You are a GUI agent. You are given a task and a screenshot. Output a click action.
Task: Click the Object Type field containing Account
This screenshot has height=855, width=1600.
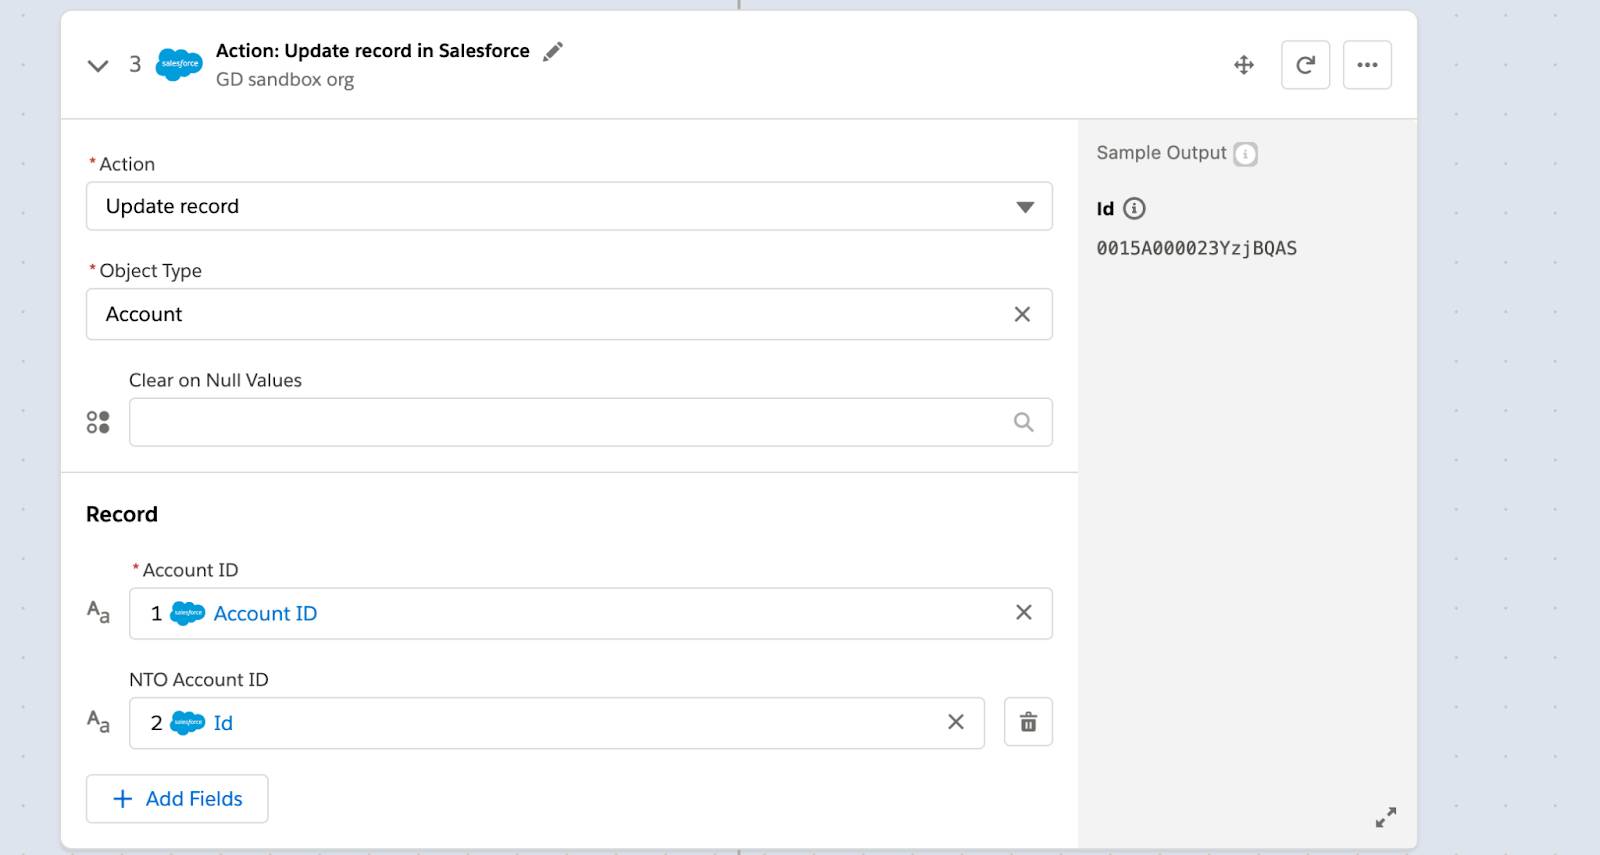pyautogui.click(x=569, y=314)
